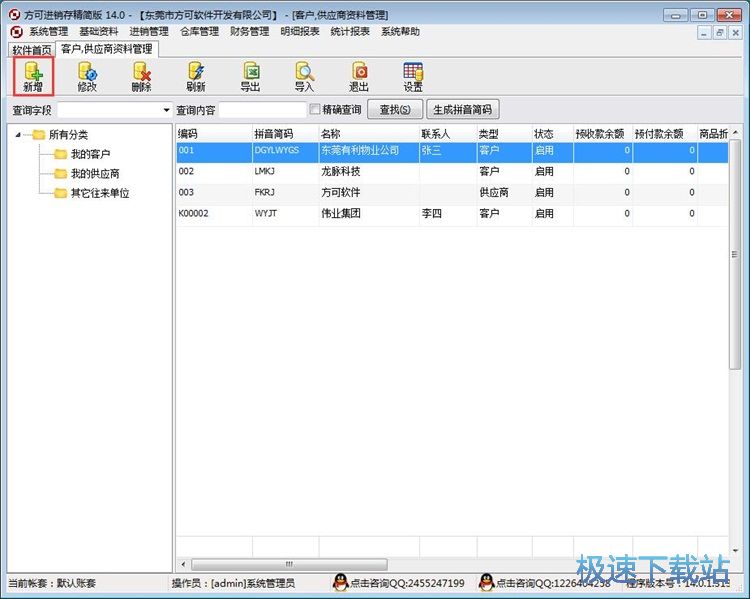750x599 pixels.
Task: Open the 财务管理 menu
Action: click(x=250, y=32)
